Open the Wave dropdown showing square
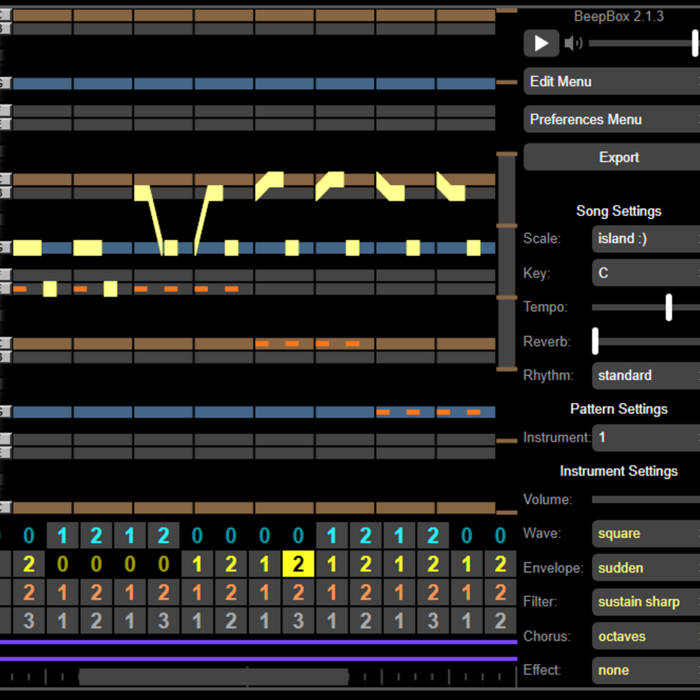The image size is (700, 700). 646,534
